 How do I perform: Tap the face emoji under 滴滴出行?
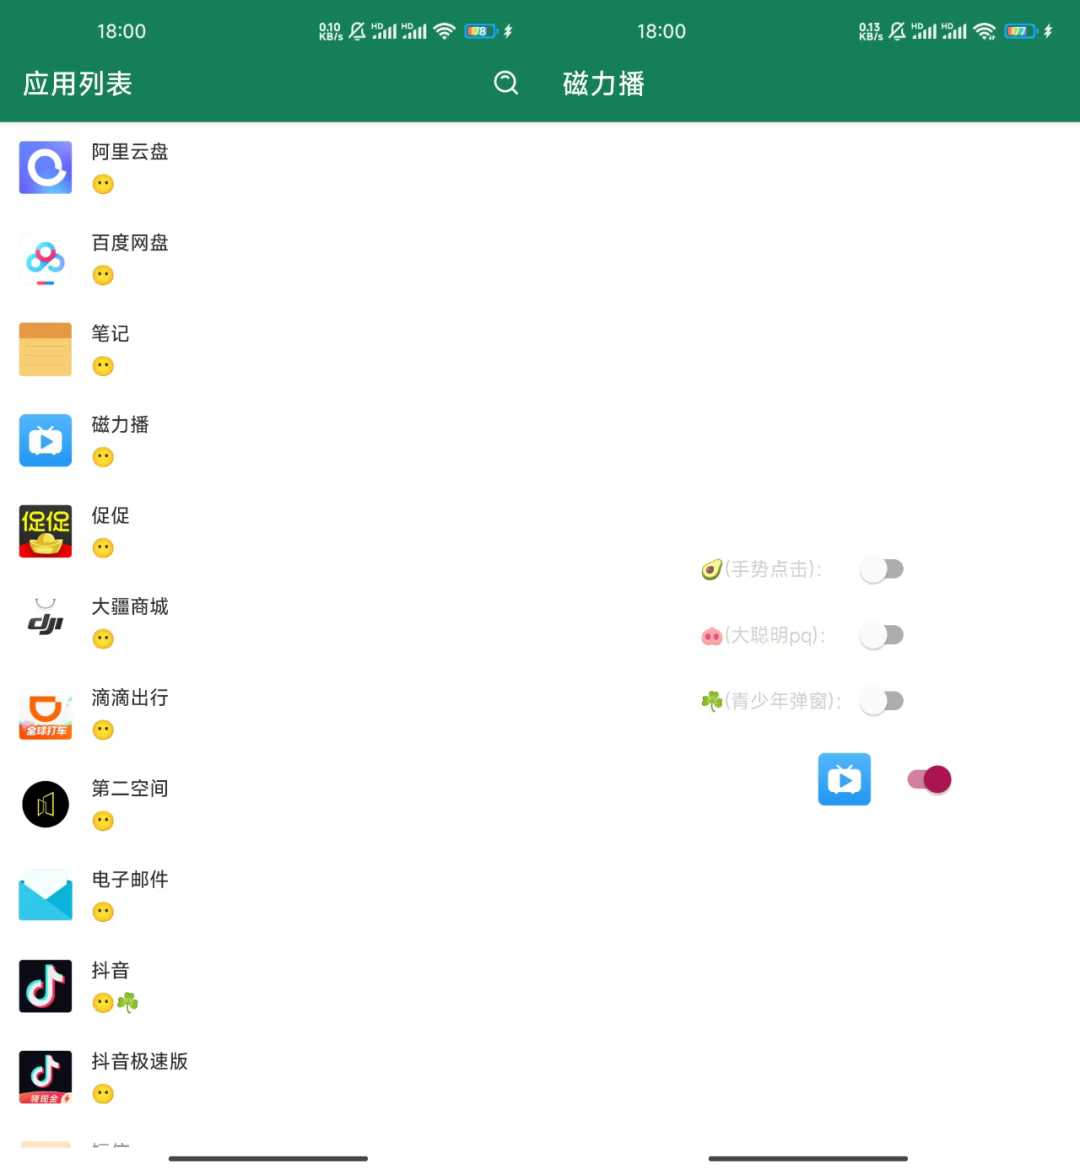(x=103, y=730)
